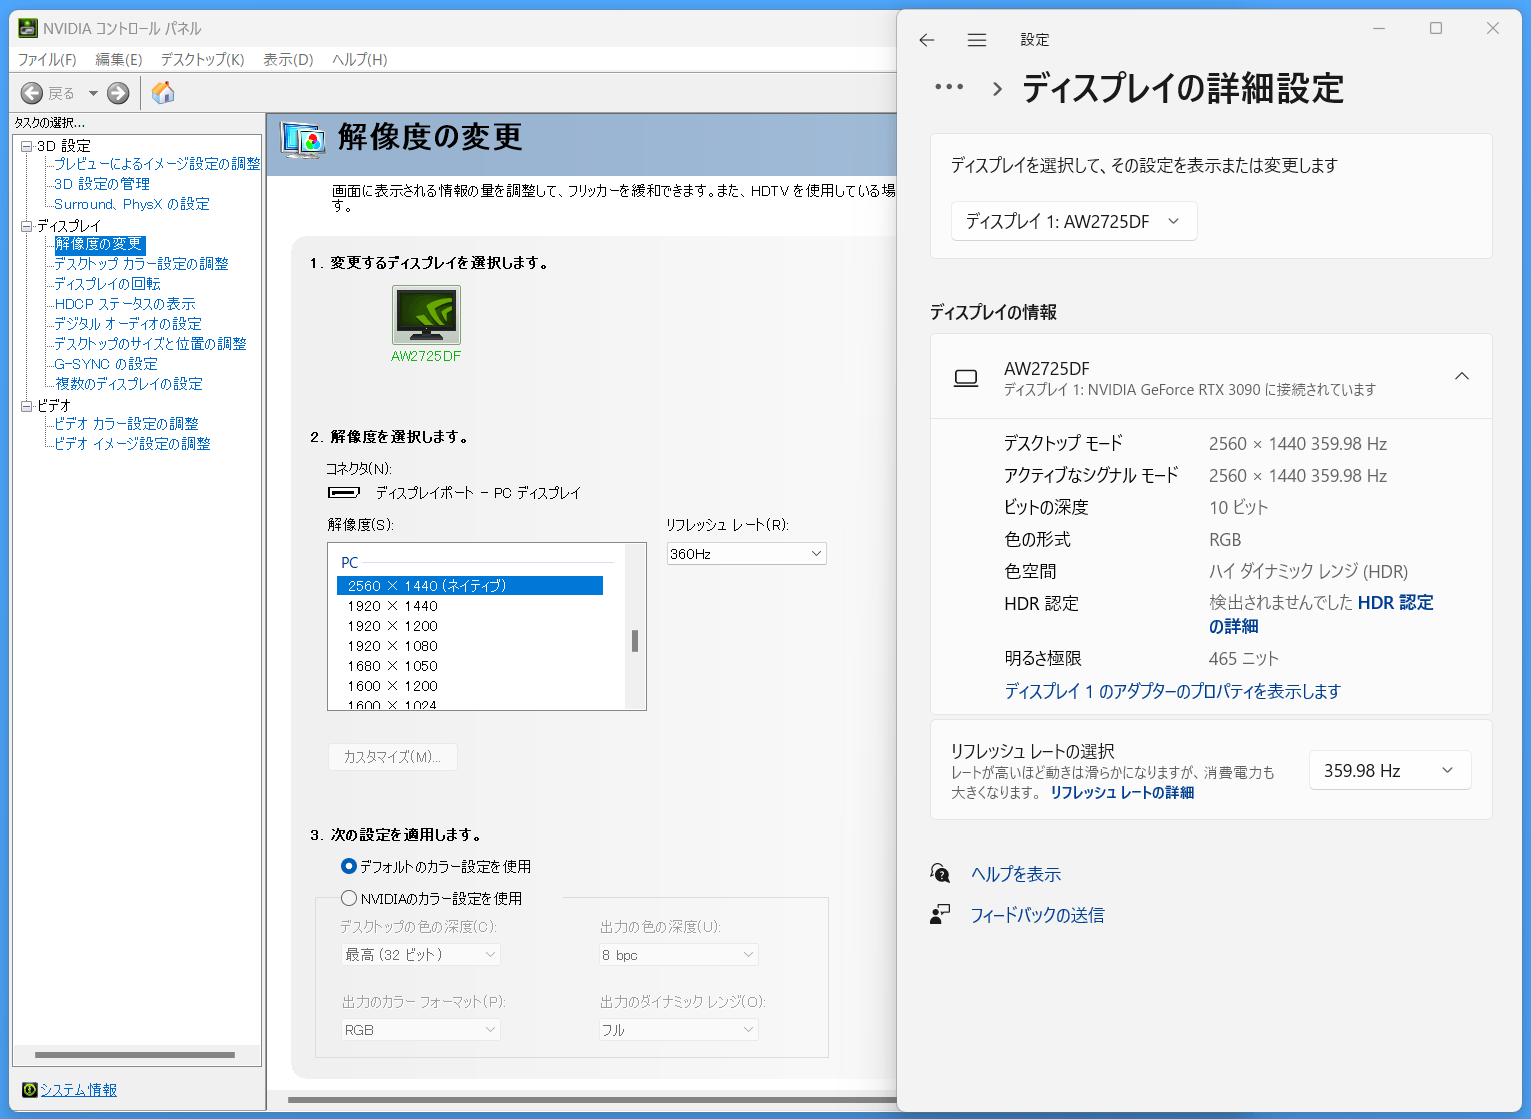1531x1119 pixels.
Task: Select デフォルトのカラー設定を使用 radio button
Action: tap(349, 866)
